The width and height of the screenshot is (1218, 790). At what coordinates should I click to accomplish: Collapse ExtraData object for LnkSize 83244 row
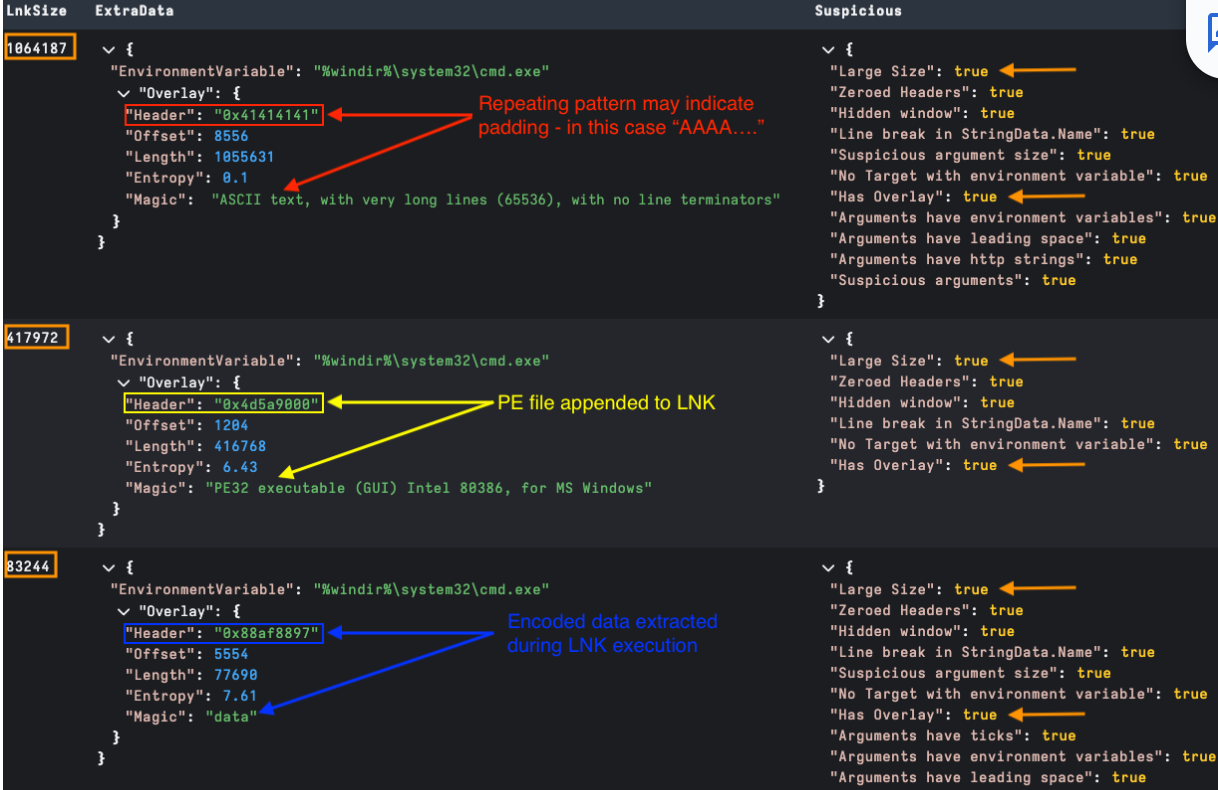(x=108, y=568)
